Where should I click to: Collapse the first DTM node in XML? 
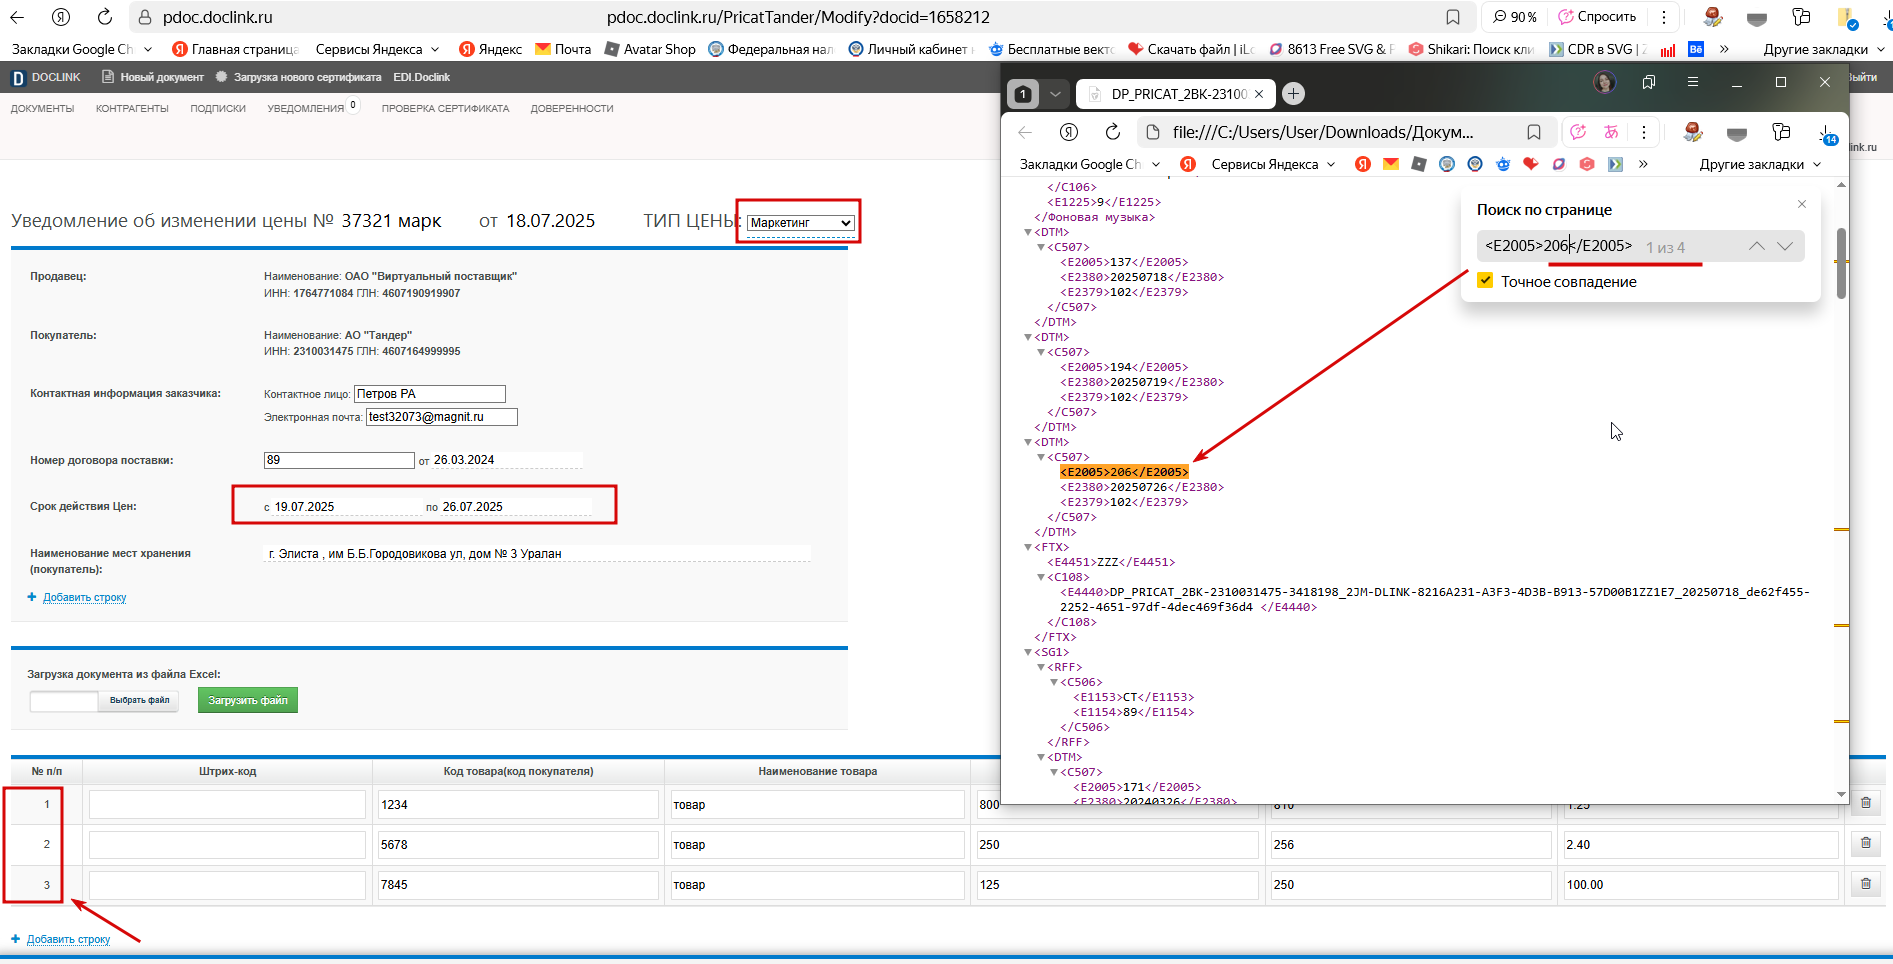click(1028, 232)
